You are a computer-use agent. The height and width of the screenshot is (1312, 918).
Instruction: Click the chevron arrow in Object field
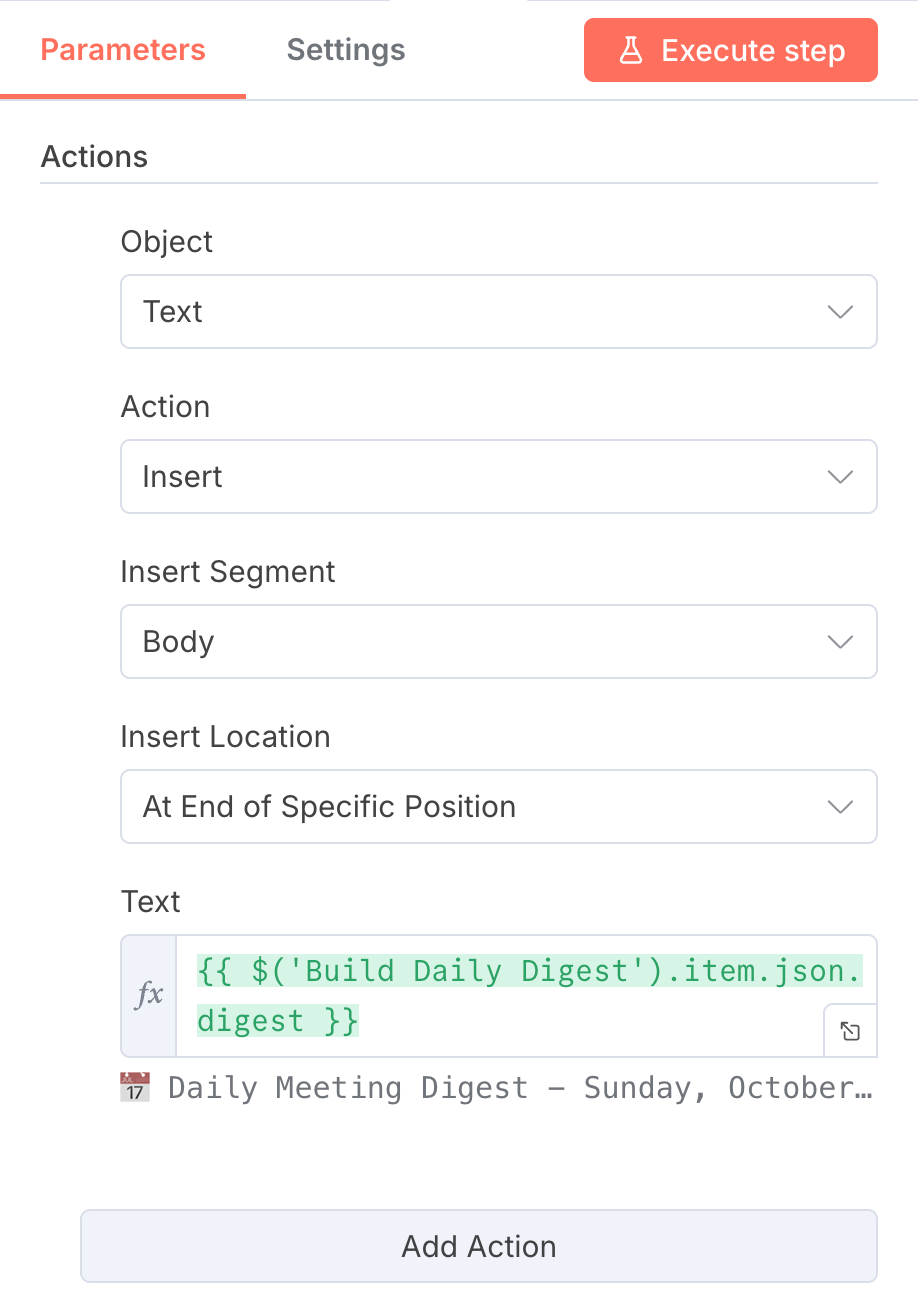[840, 312]
